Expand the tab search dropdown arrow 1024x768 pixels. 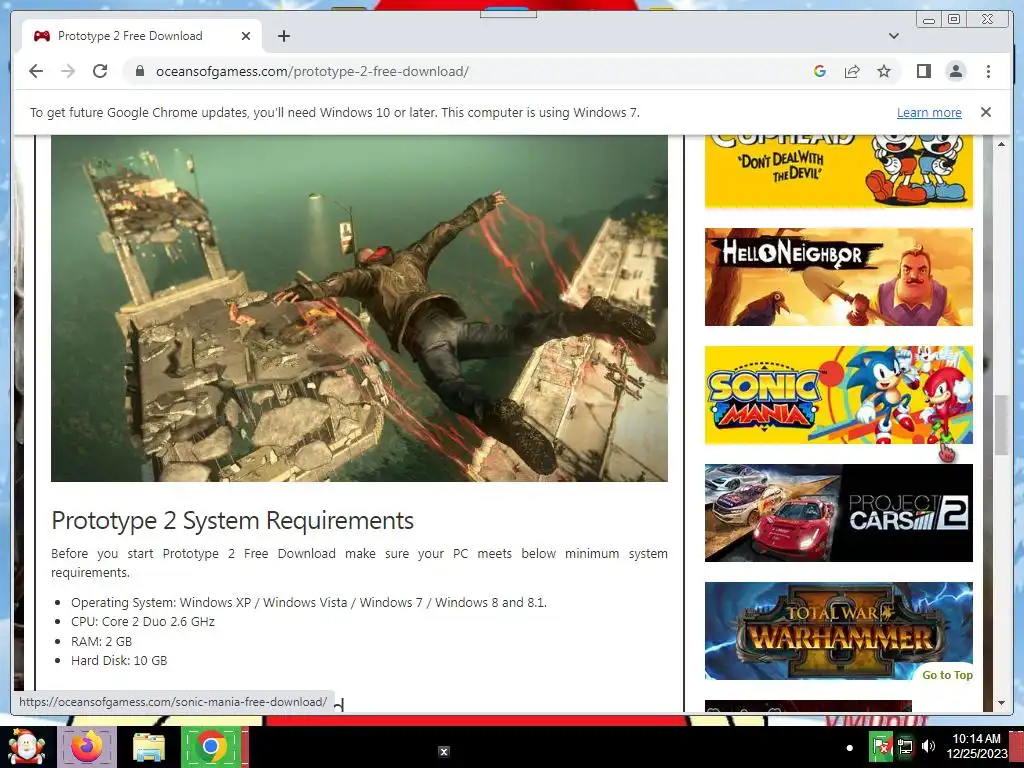(x=893, y=36)
